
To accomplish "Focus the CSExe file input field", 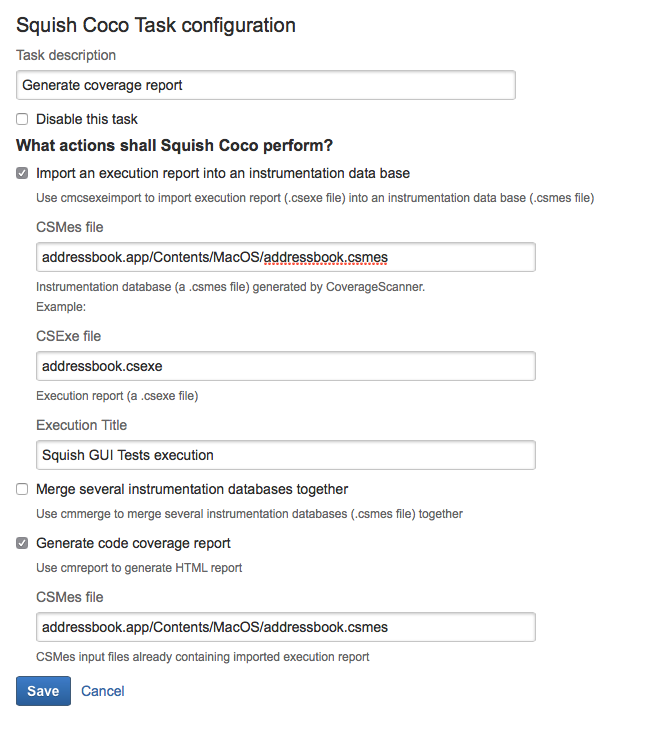I will 285,366.
